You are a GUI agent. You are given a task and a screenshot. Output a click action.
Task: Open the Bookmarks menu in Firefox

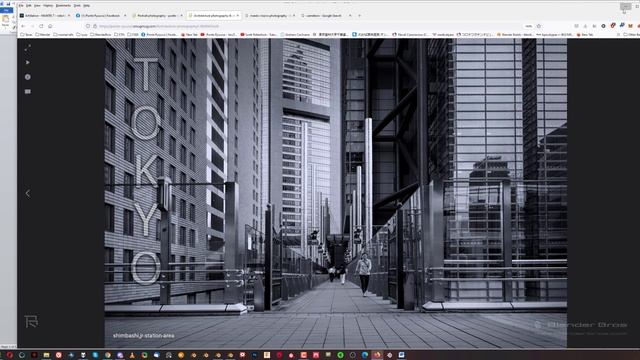tap(63, 6)
